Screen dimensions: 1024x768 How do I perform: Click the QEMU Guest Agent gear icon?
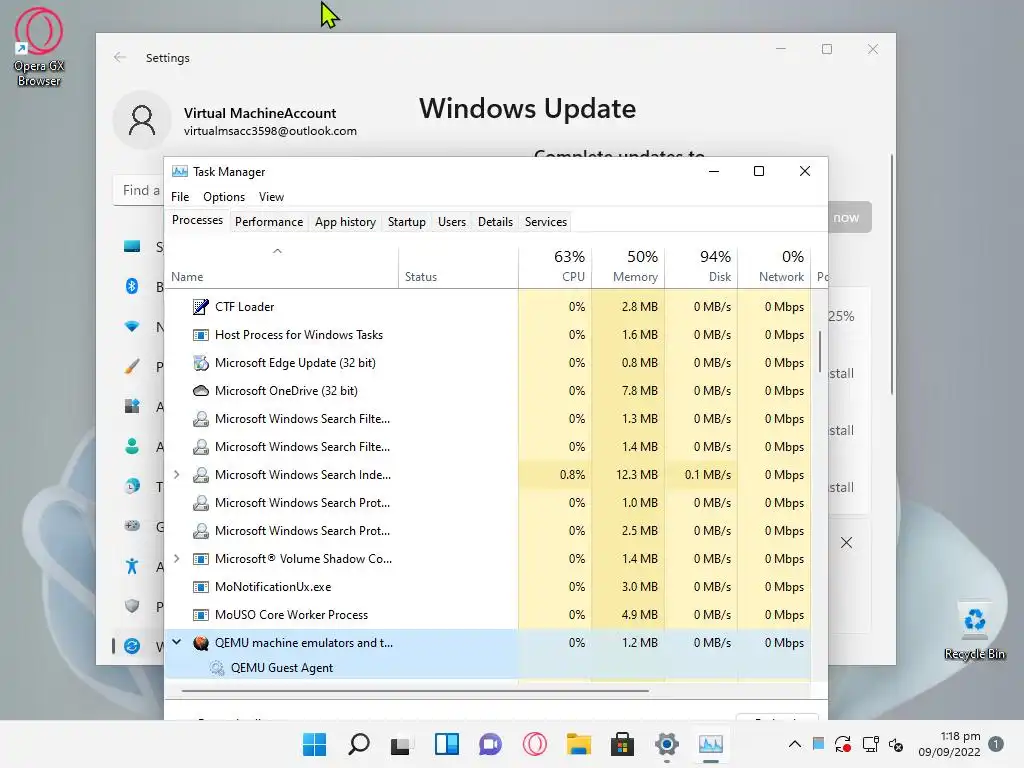[x=216, y=667]
